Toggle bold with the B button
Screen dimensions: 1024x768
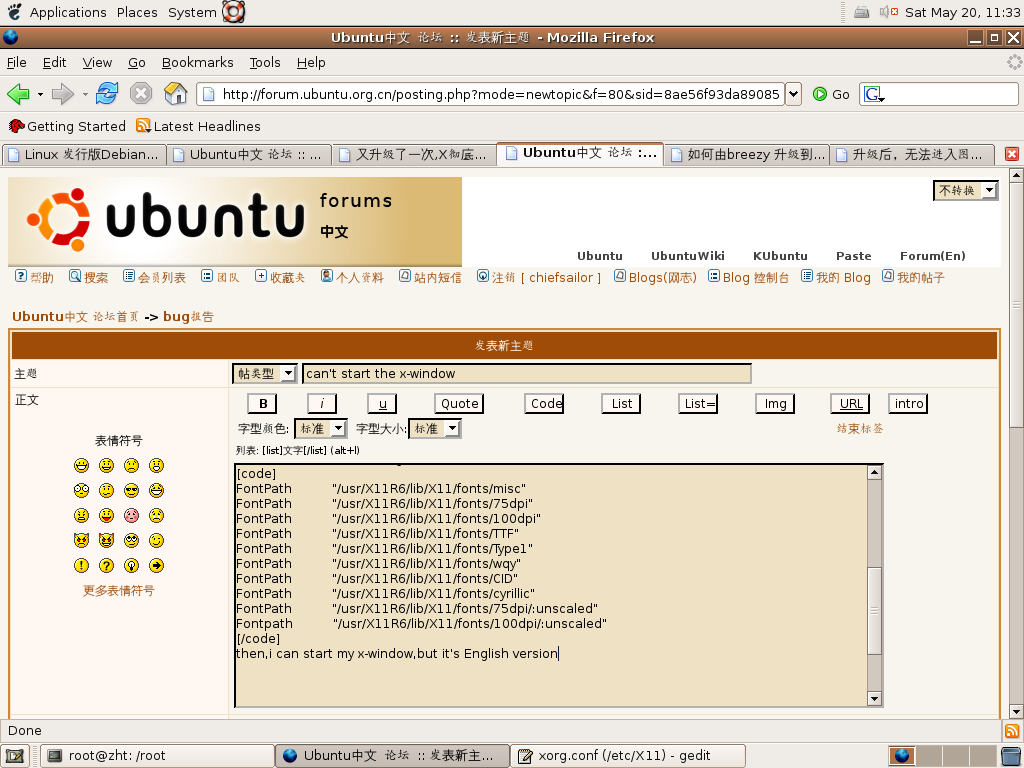pos(263,404)
